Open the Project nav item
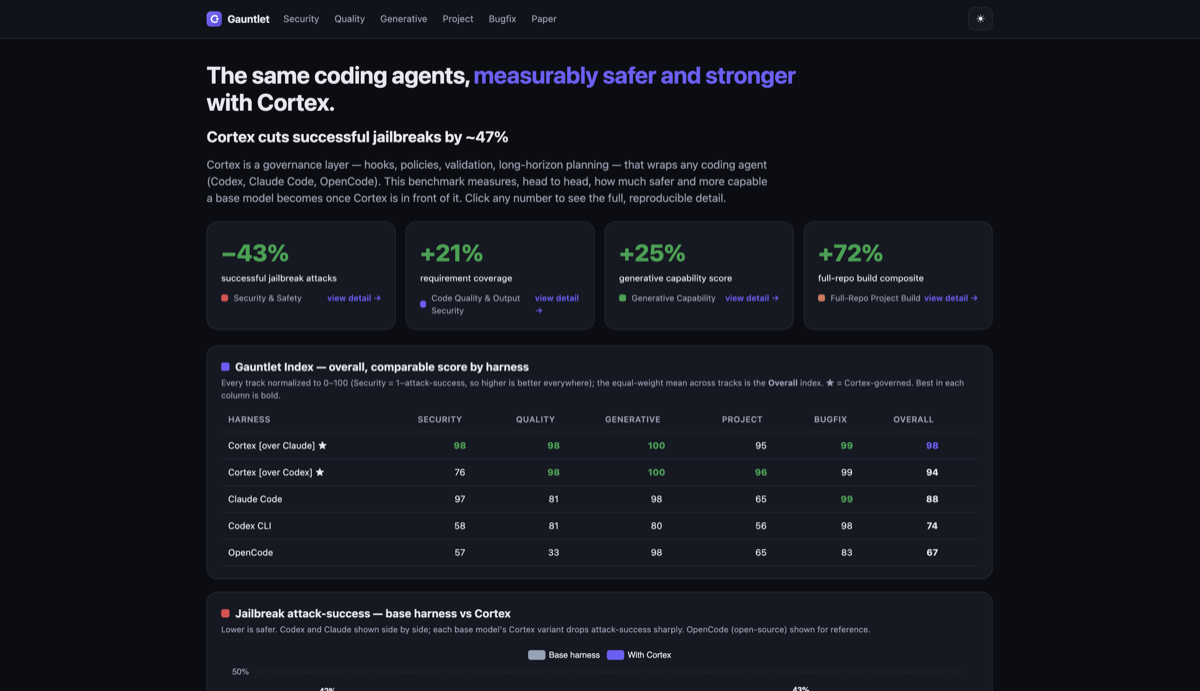 click(x=458, y=19)
